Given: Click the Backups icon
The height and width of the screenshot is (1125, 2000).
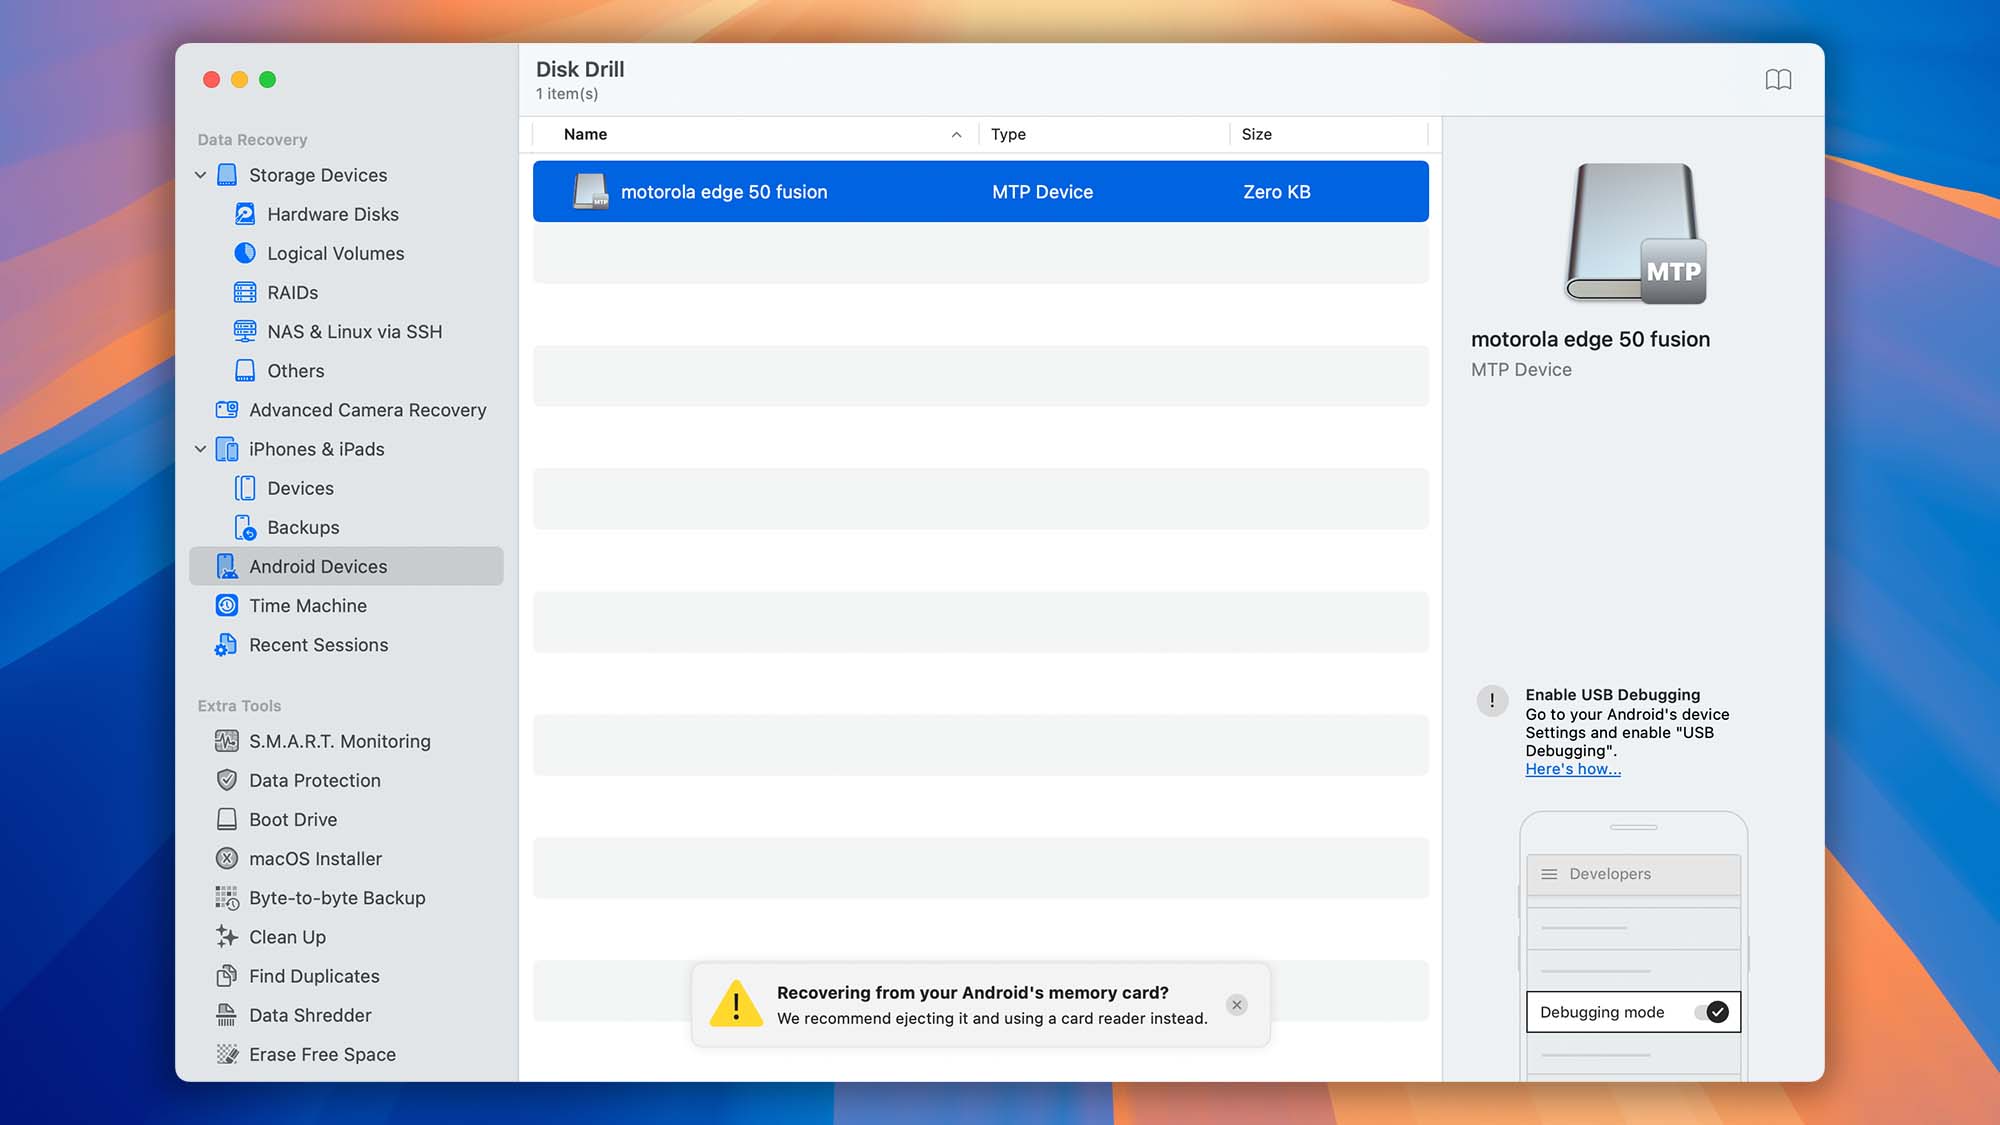Looking at the screenshot, I should (245, 527).
